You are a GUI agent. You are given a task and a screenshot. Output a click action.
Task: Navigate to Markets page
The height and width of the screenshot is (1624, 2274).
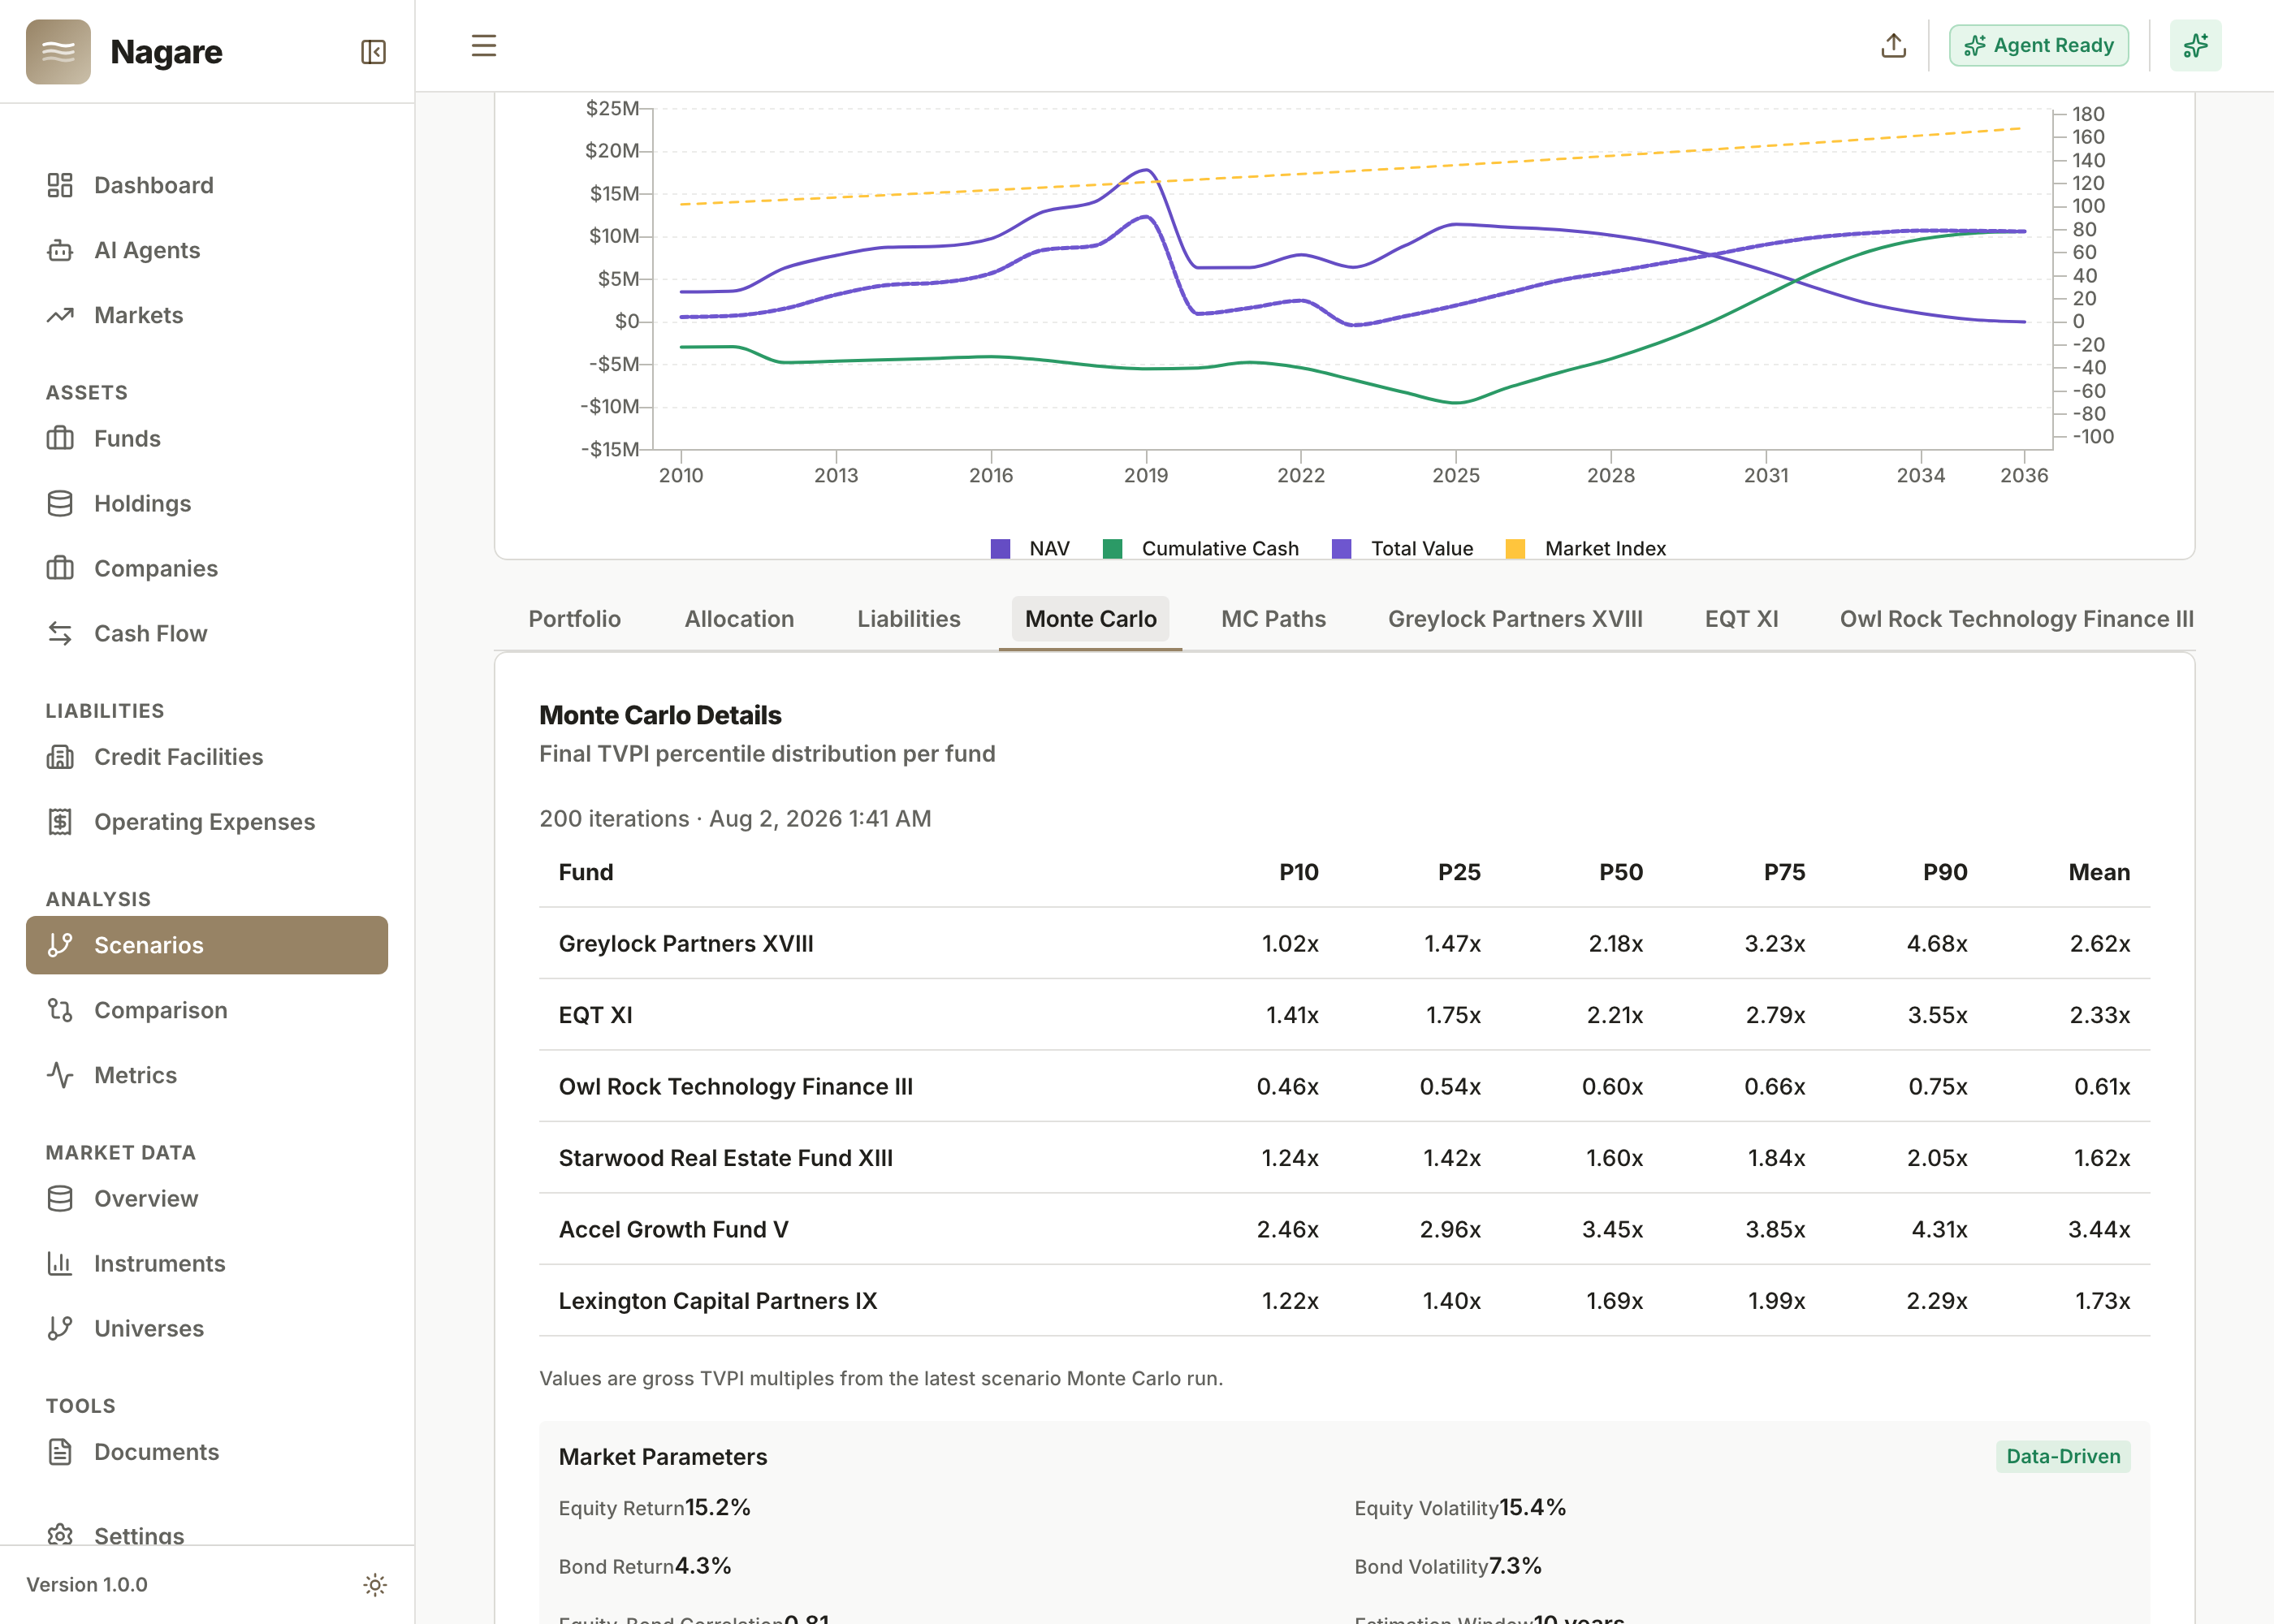(207, 315)
